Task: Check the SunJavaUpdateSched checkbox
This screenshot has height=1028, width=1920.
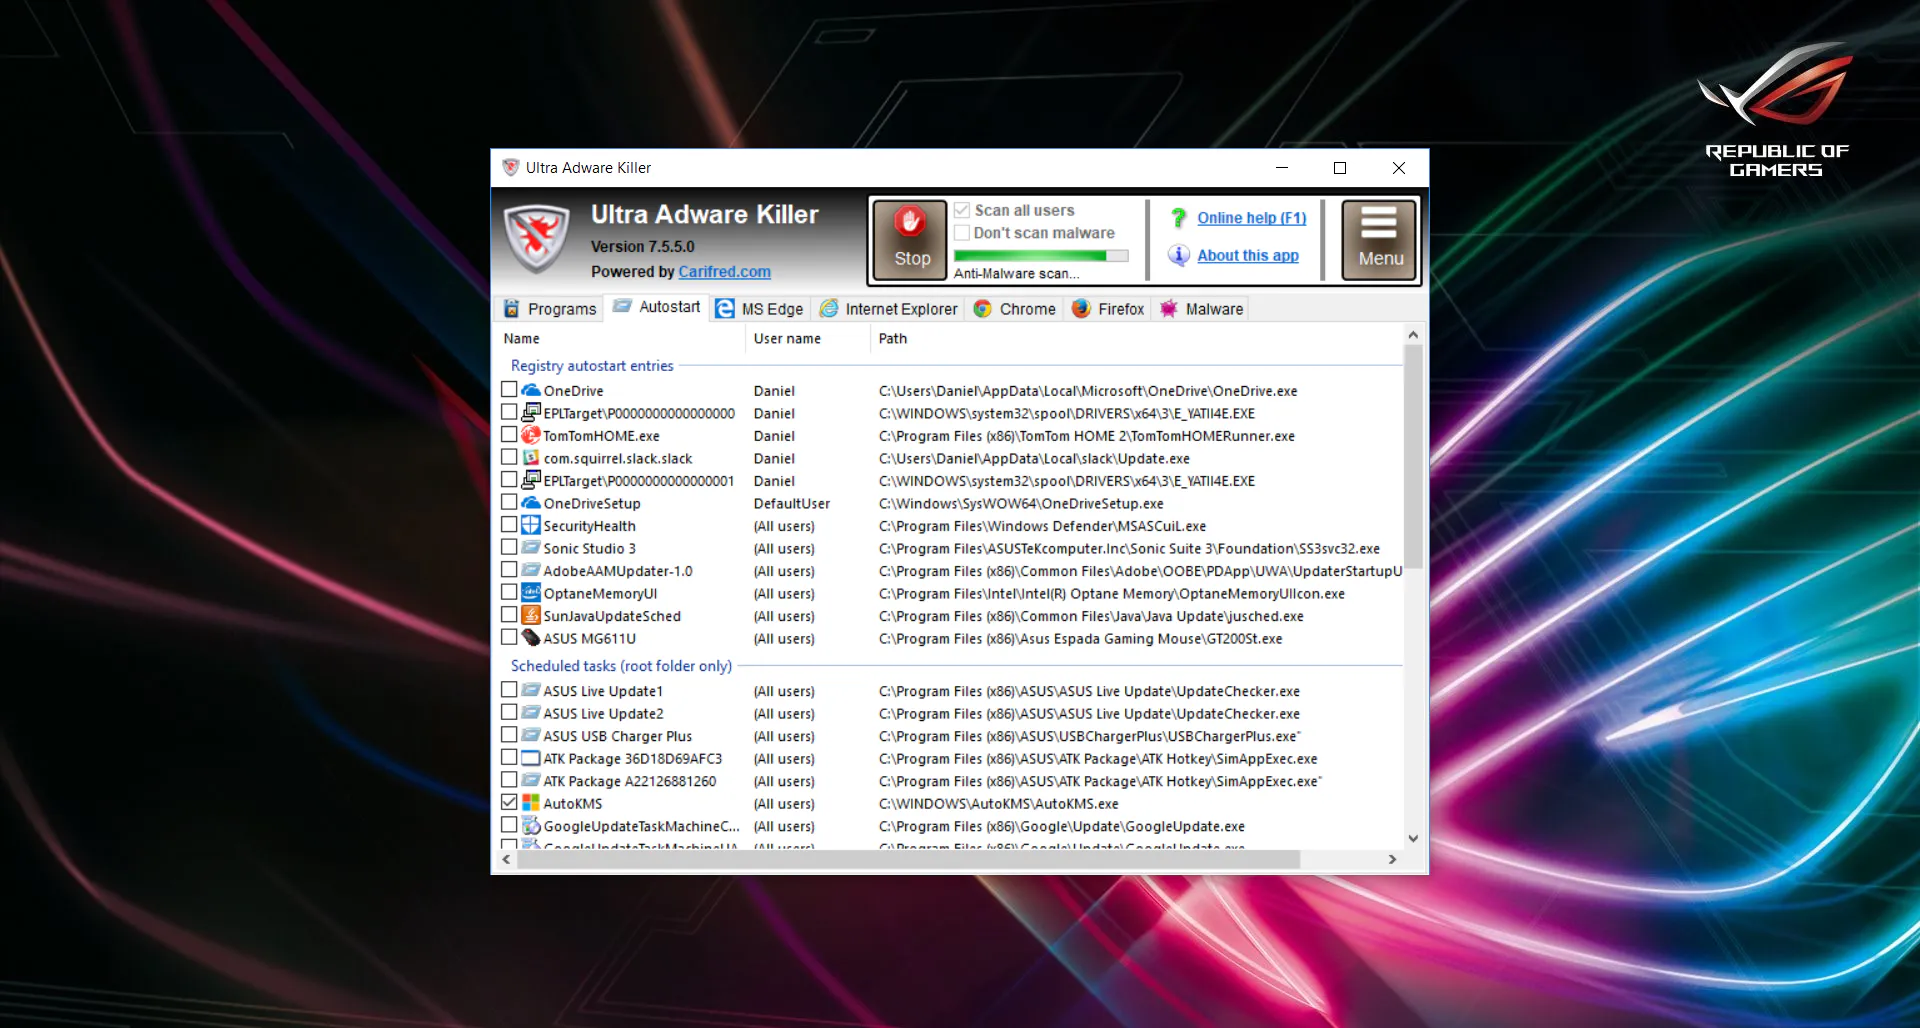Action: tap(509, 614)
